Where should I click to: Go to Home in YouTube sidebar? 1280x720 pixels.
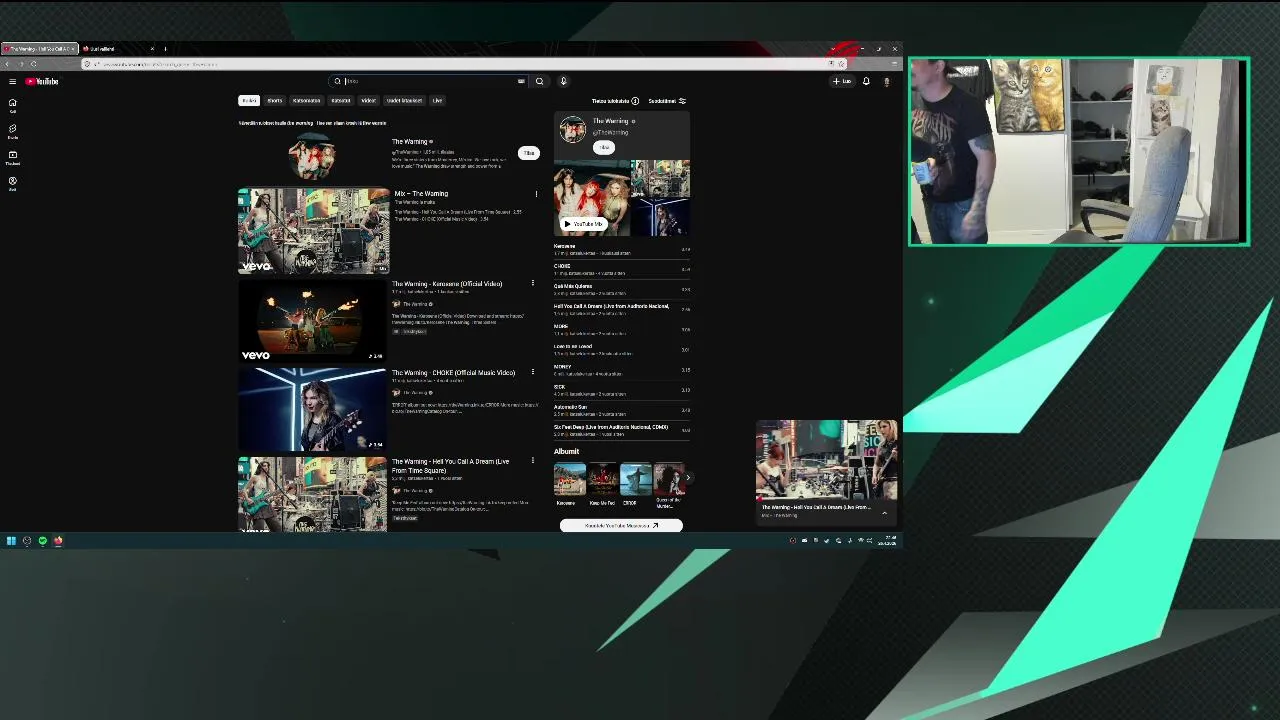coord(13,105)
